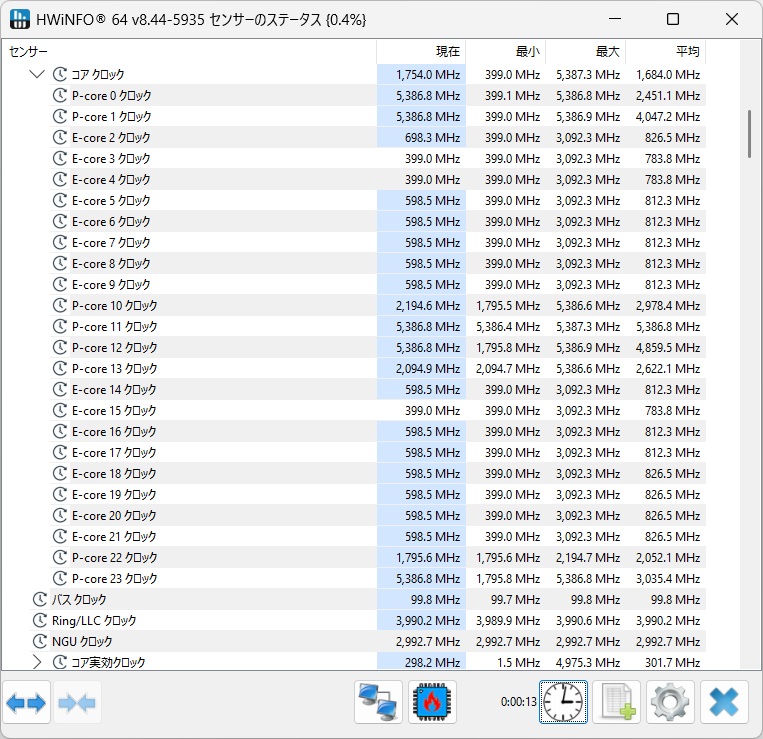Click the HWiNFO app icon in title bar
This screenshot has height=739, width=763.
[x=19, y=19]
